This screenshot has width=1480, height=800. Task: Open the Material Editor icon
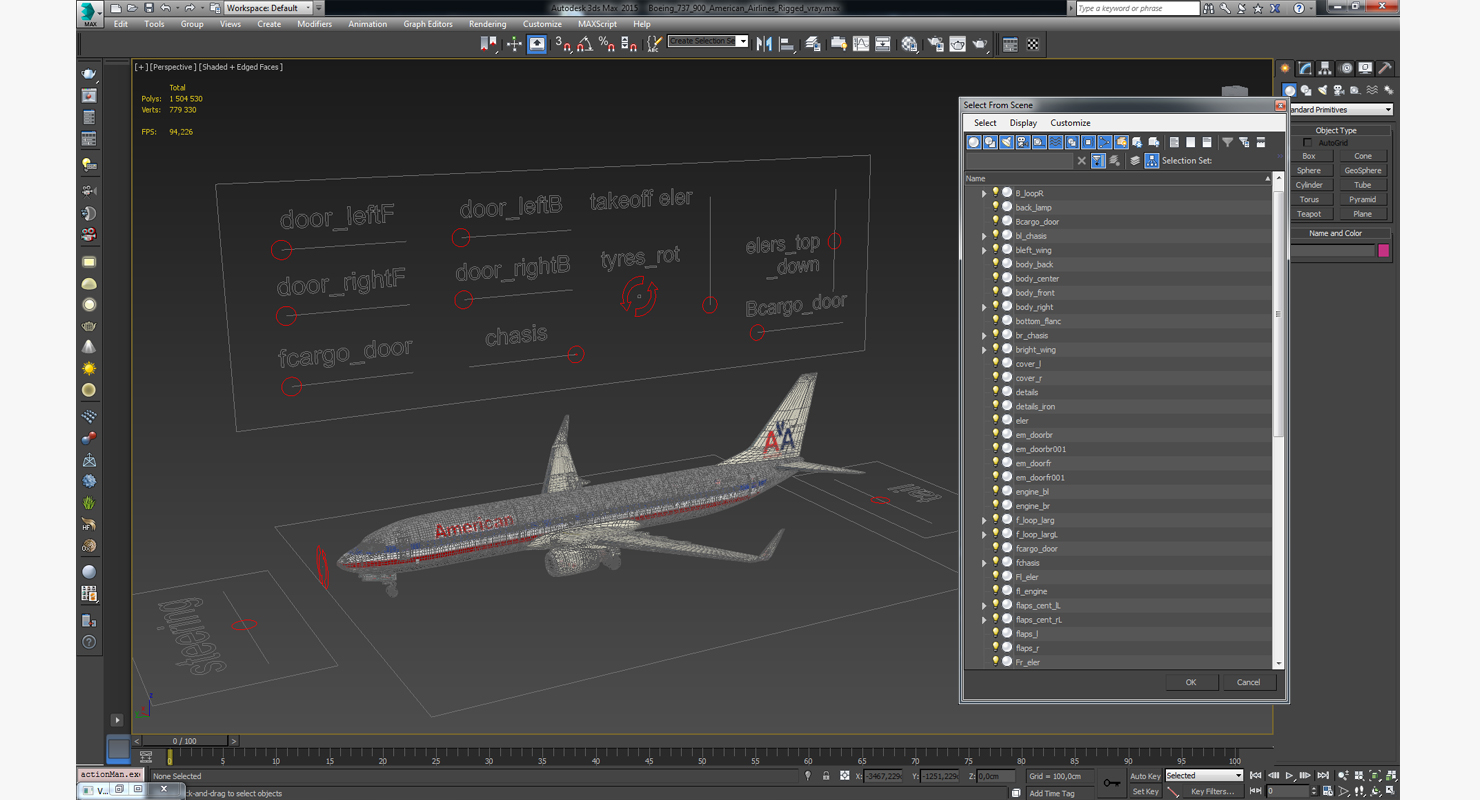click(x=908, y=44)
